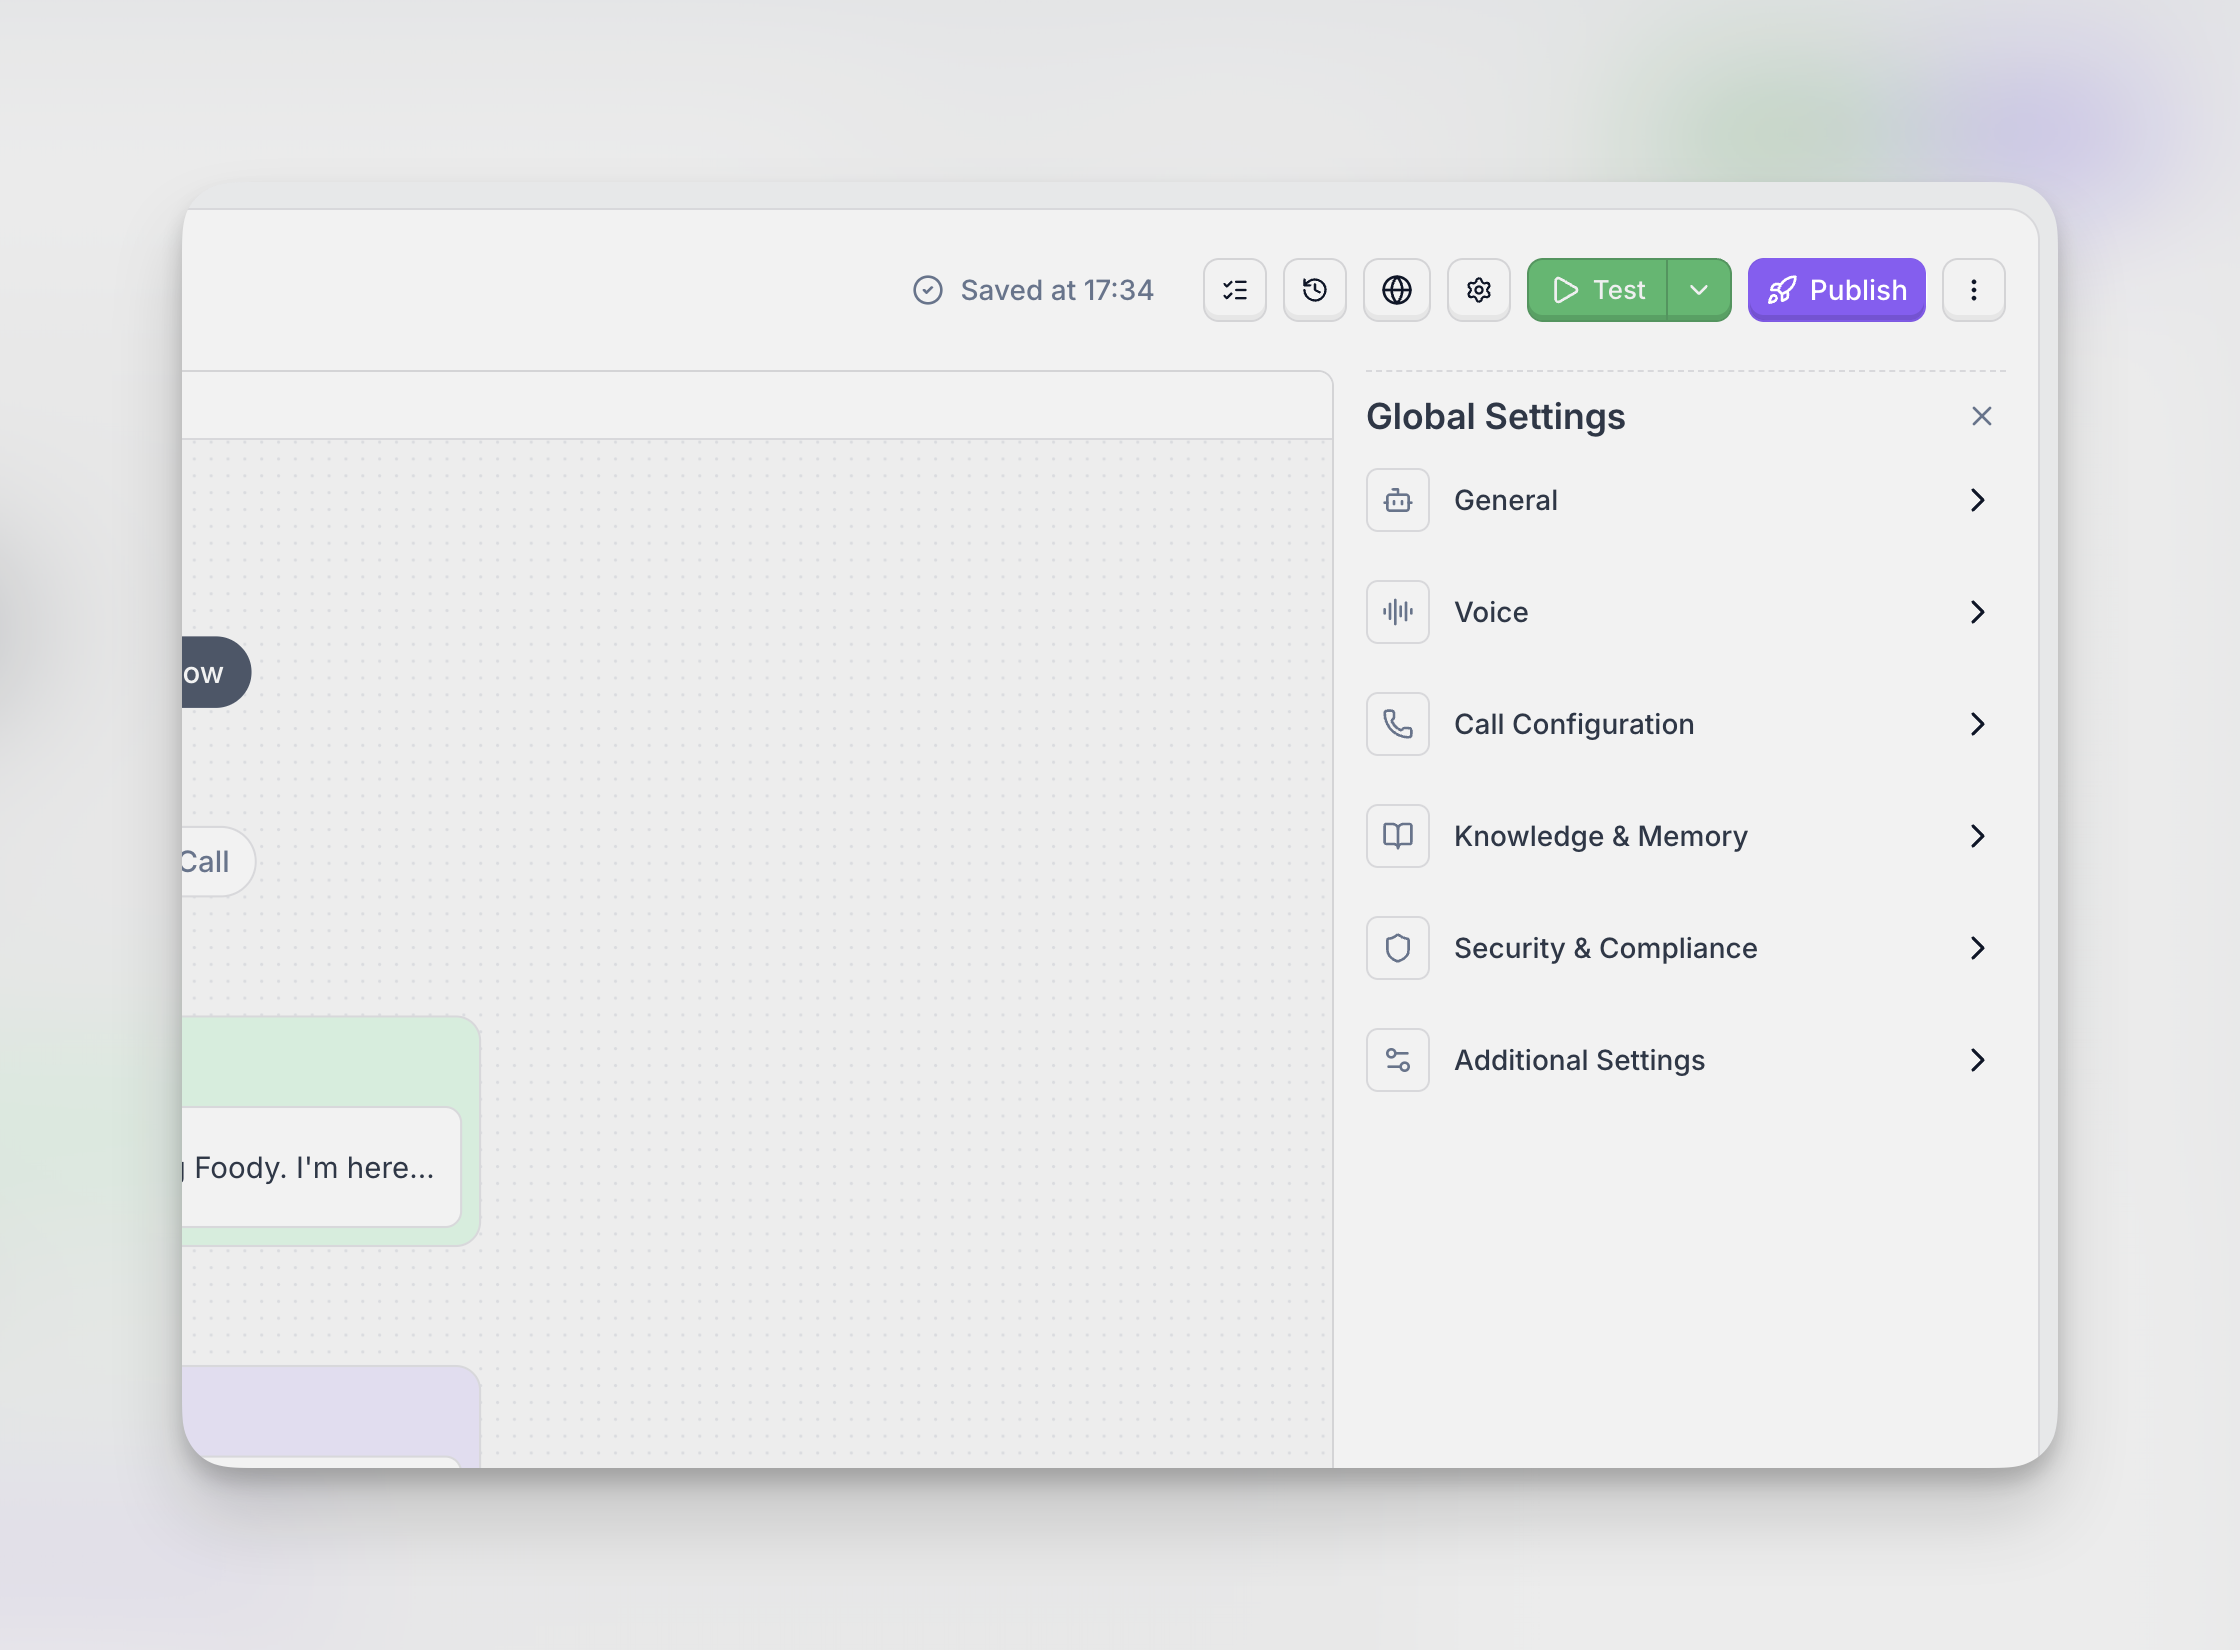The height and width of the screenshot is (1650, 2240).
Task: Open the Test button dropdown arrow
Action: 1698,290
